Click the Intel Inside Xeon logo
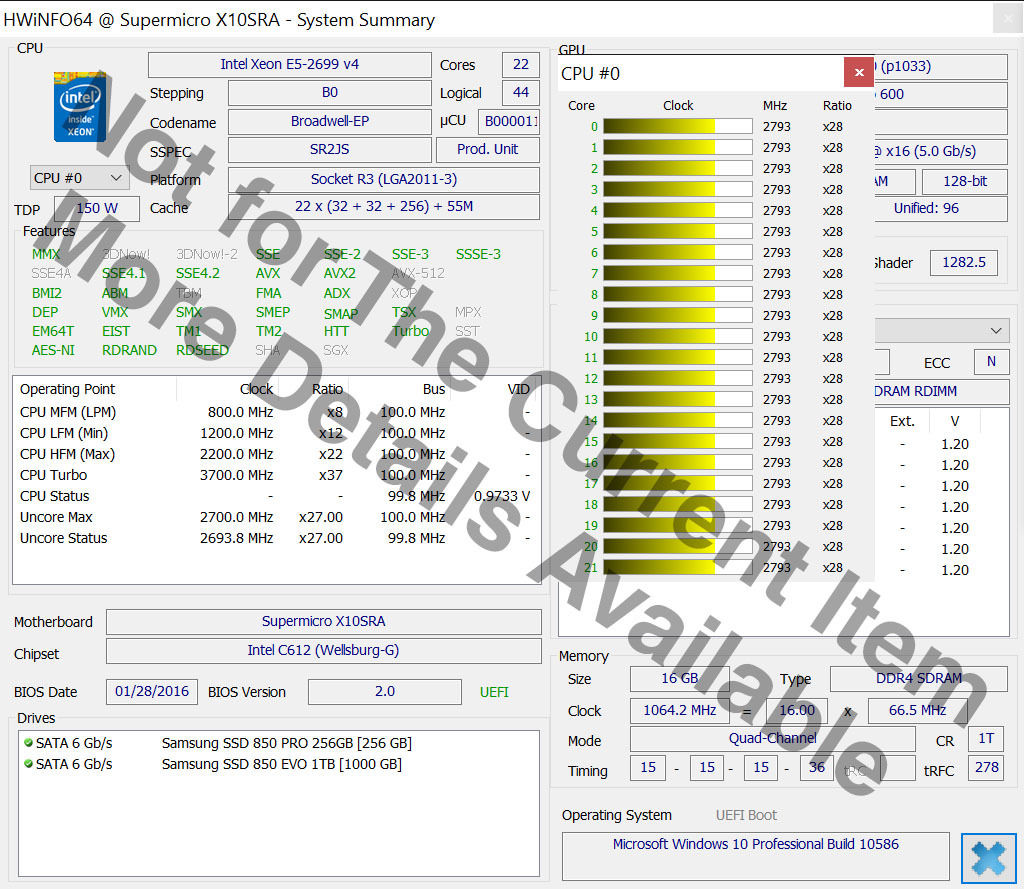Screen dimensions: 1024x889 [80, 106]
